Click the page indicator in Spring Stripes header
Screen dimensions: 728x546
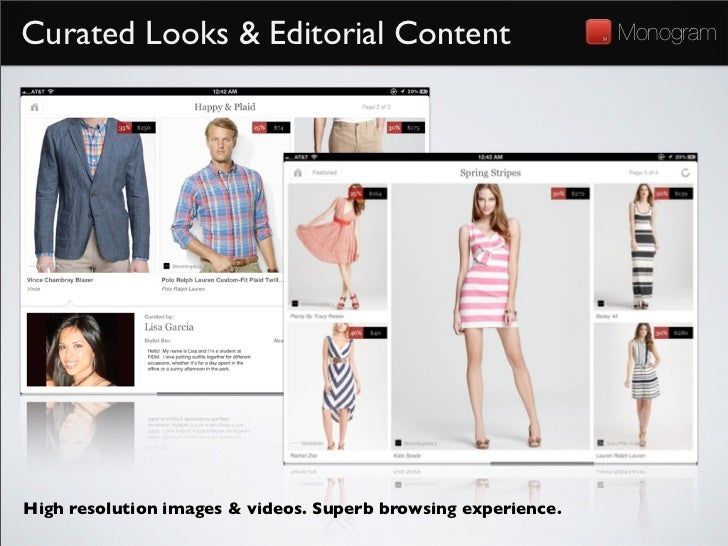pos(644,173)
